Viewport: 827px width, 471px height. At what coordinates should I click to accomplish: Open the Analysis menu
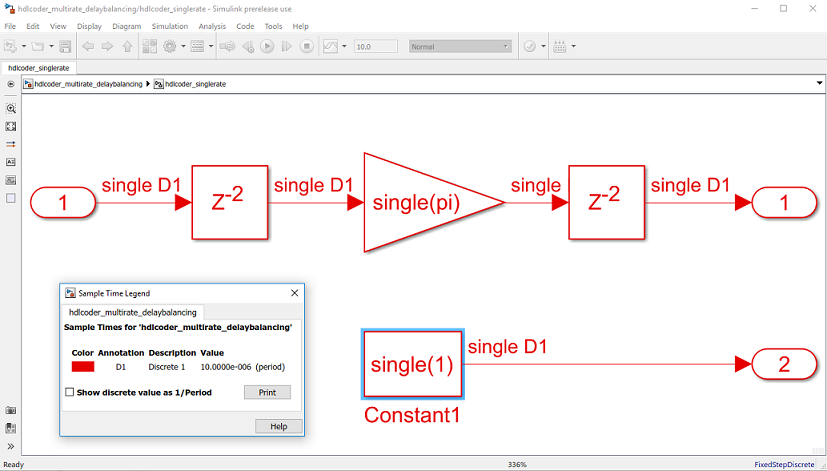pyautogui.click(x=212, y=26)
